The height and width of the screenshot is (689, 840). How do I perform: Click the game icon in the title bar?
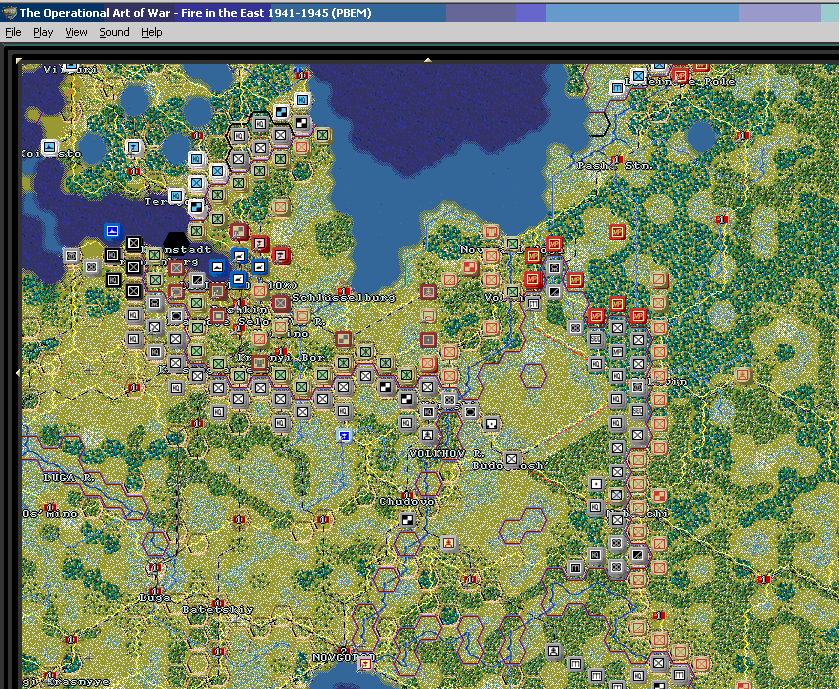pyautogui.click(x=9, y=12)
